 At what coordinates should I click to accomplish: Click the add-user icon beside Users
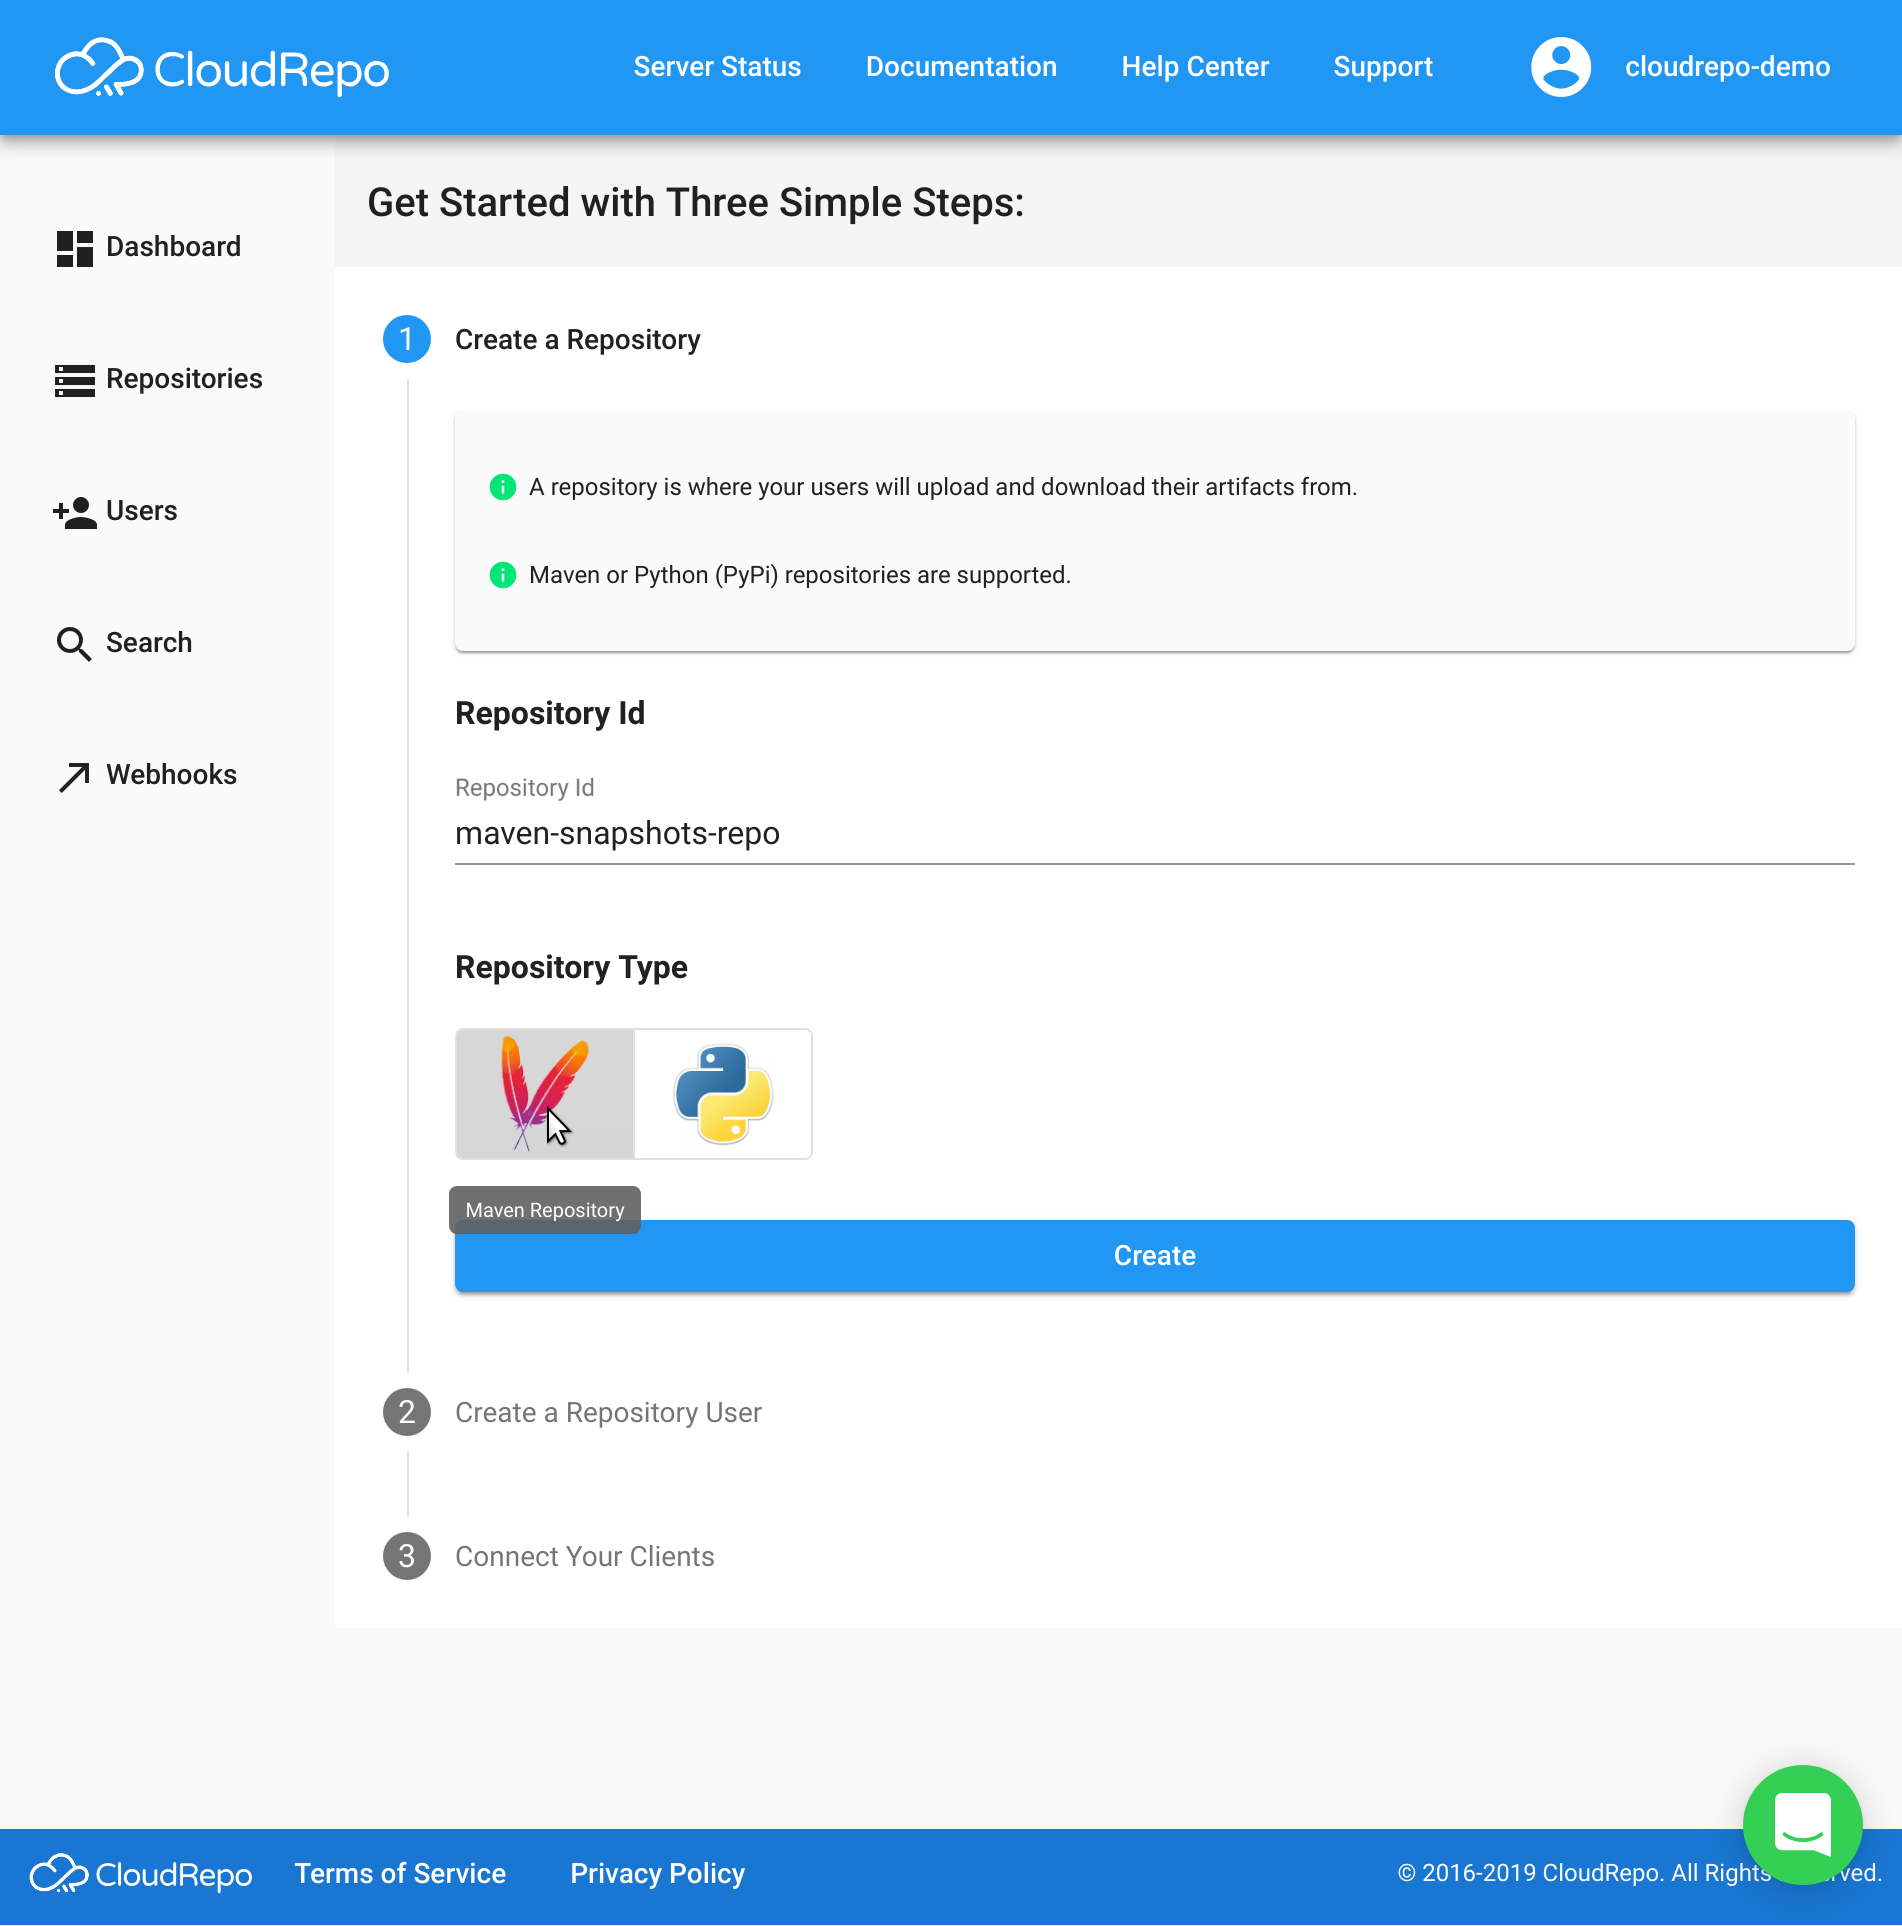click(75, 512)
